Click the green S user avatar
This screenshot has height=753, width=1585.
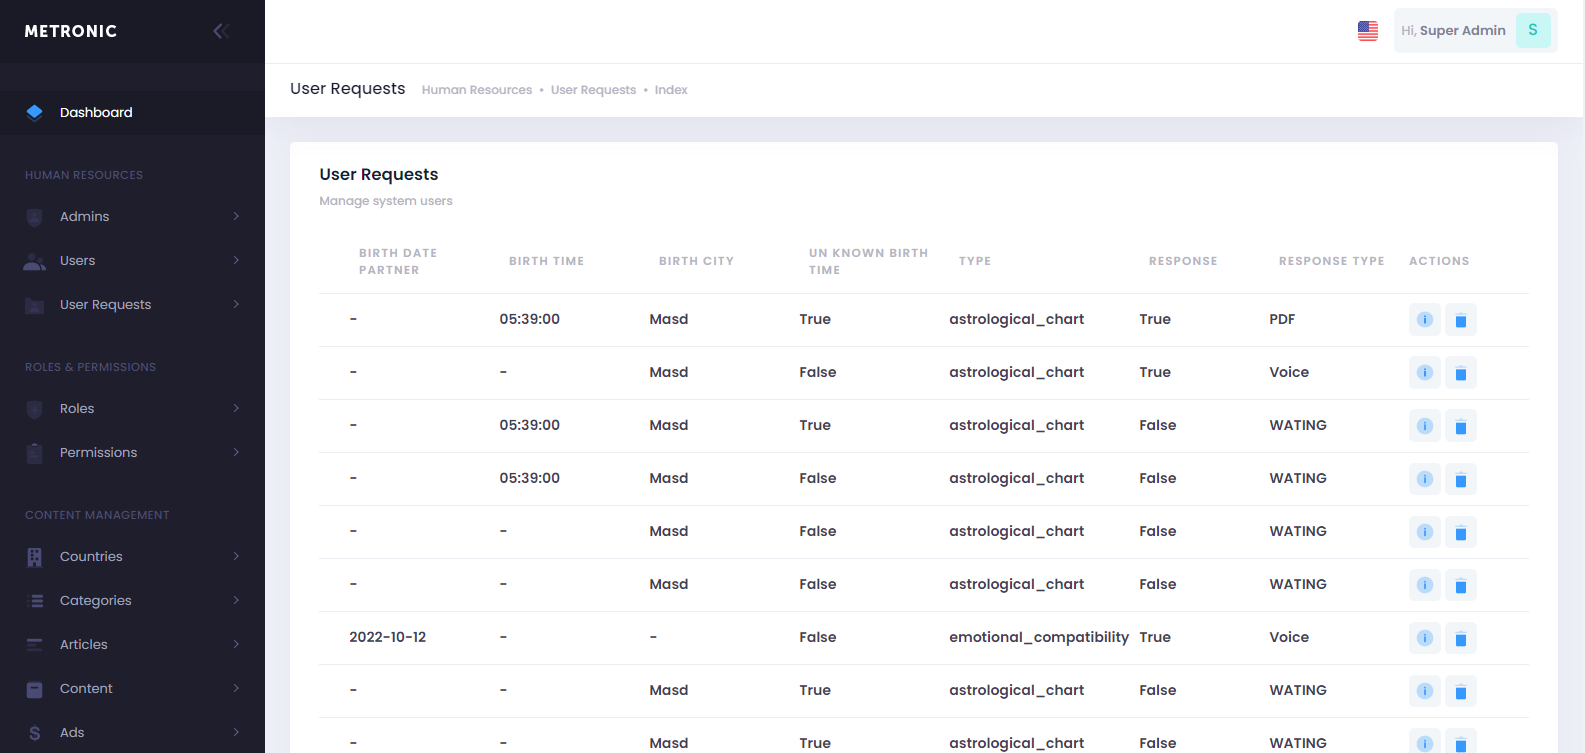tap(1532, 31)
